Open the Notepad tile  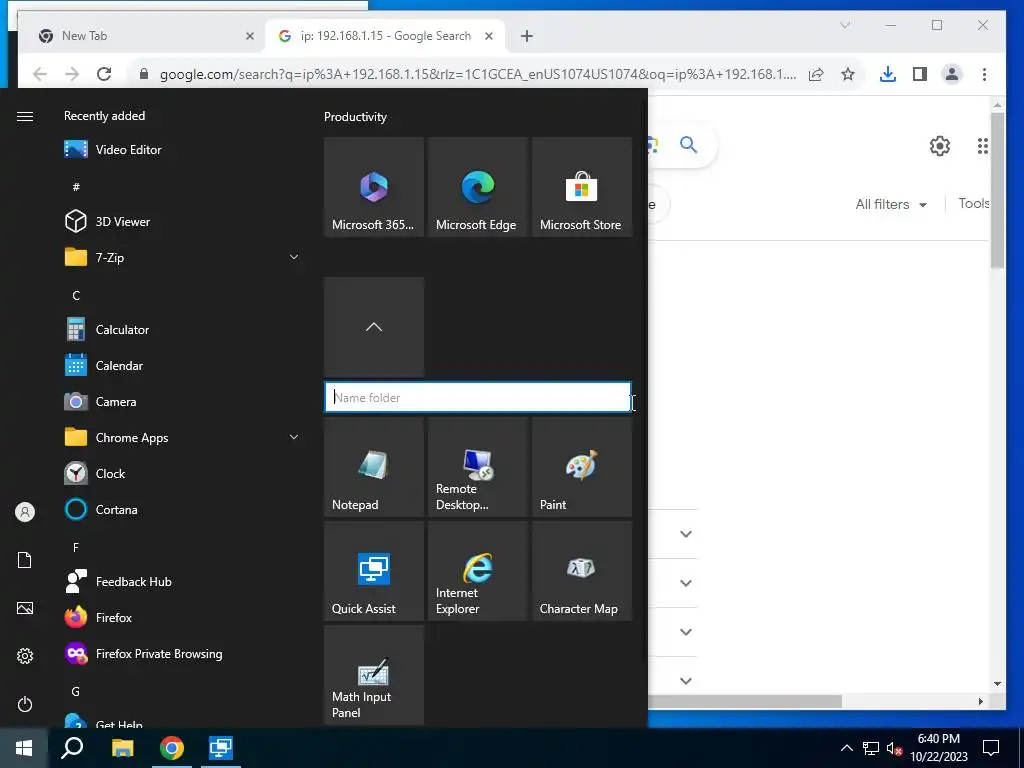[374, 467]
